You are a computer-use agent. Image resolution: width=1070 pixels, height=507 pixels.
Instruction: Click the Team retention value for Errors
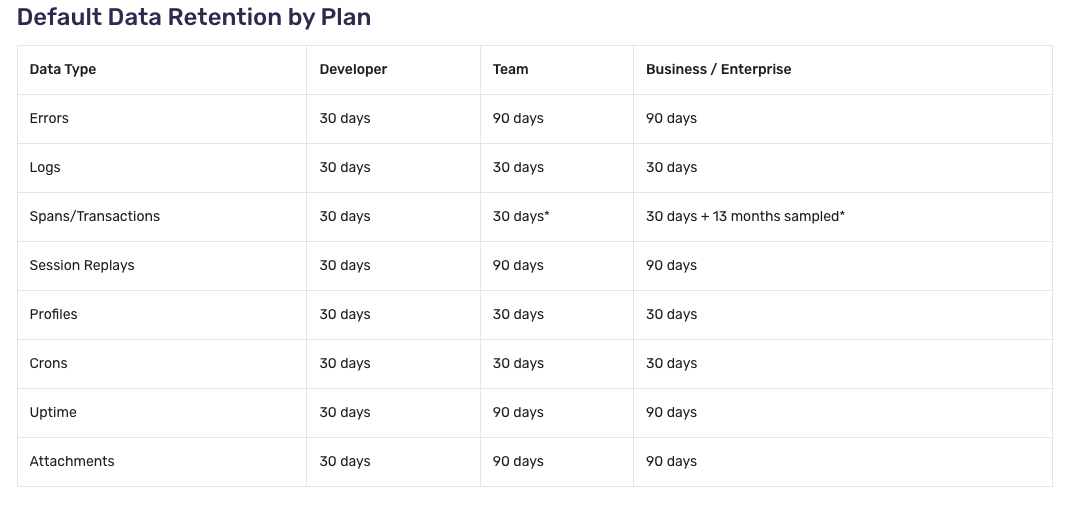pyautogui.click(x=518, y=118)
